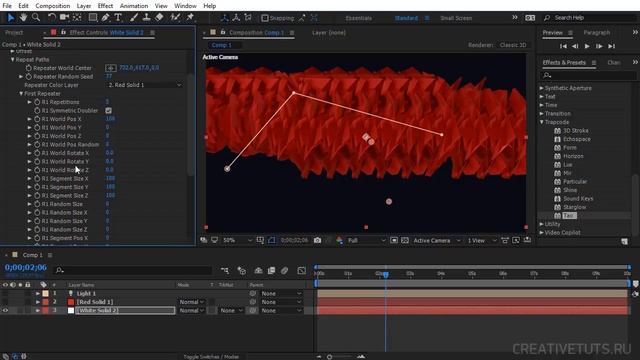Toggle stopwatch for R1 Segment Size X
Screen dimensions: 640x360
point(37,179)
